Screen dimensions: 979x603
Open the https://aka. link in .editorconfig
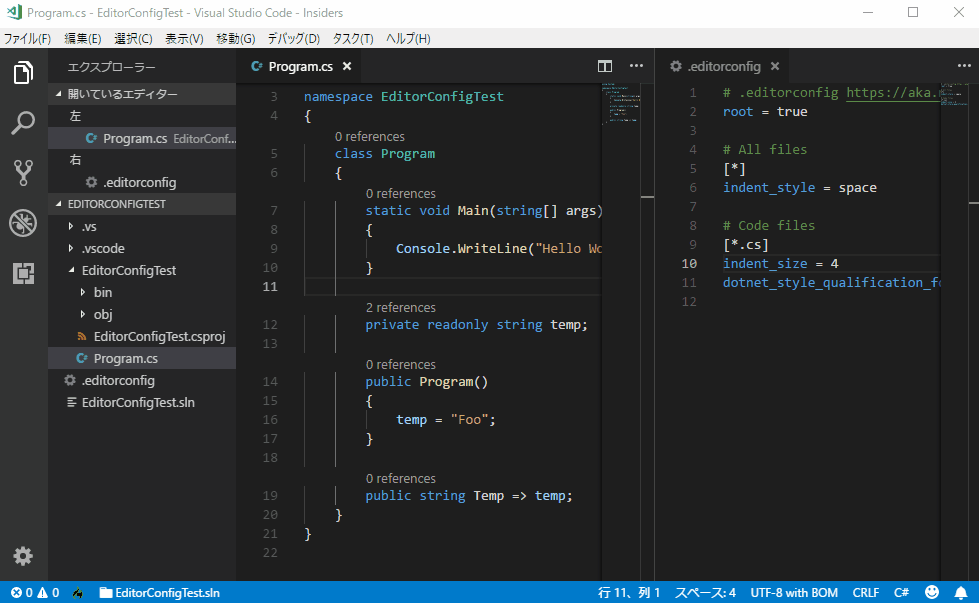click(893, 92)
